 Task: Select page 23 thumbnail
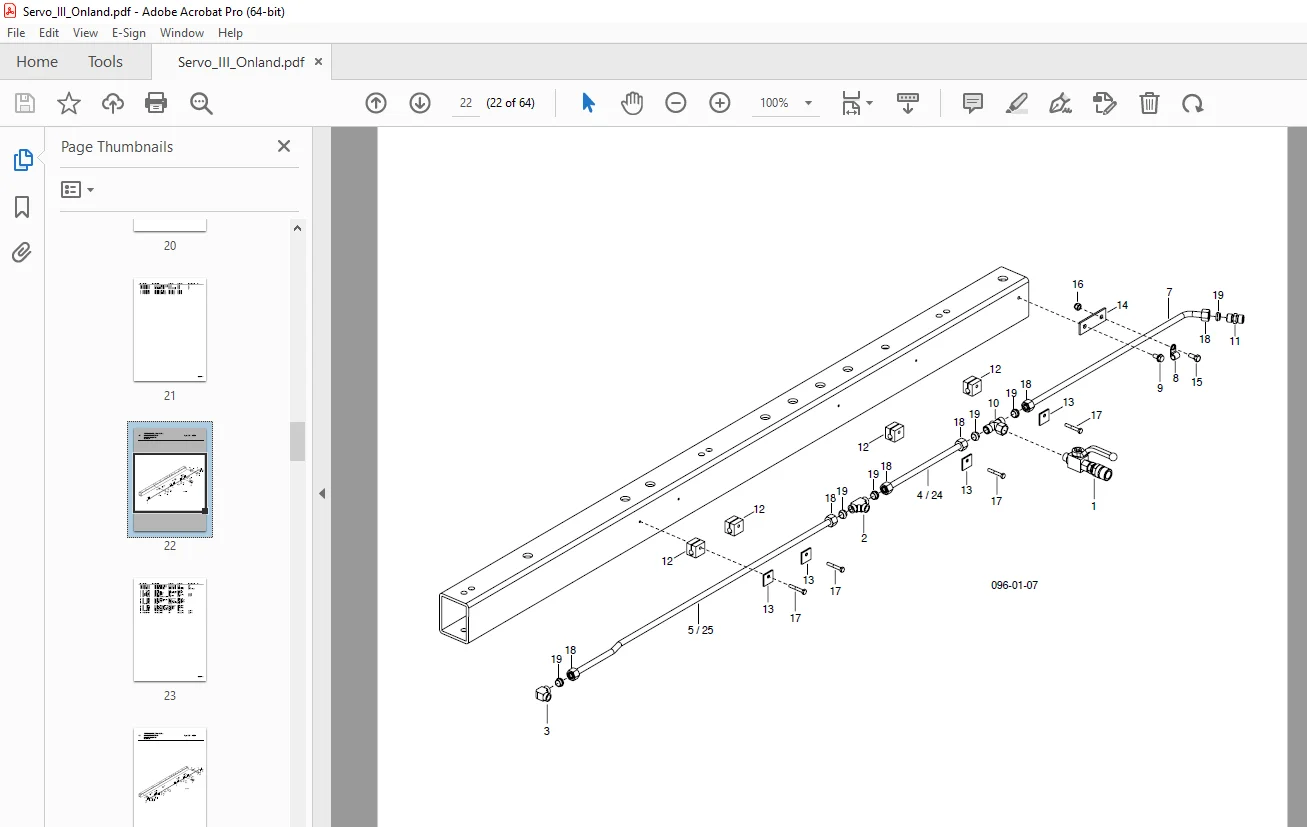[x=170, y=630]
